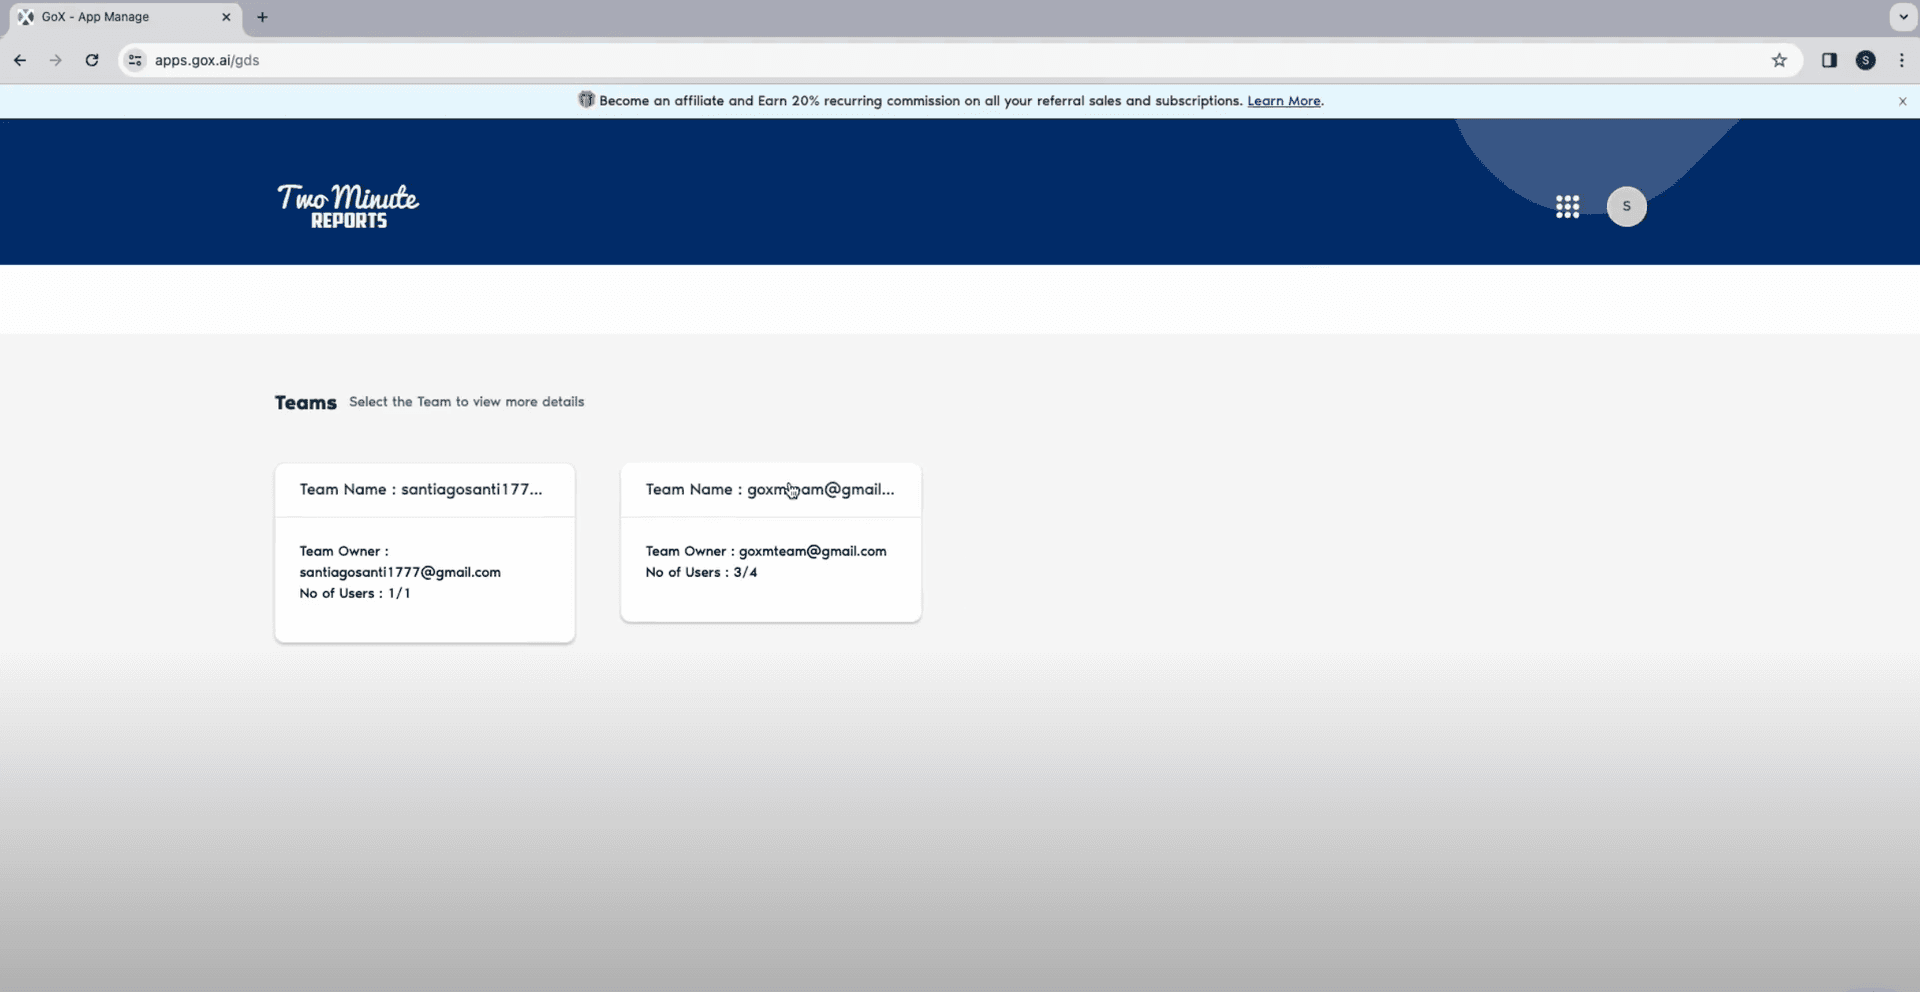Select the goxmteam@gmail... team card title
The height and width of the screenshot is (992, 1920).
[x=770, y=489]
